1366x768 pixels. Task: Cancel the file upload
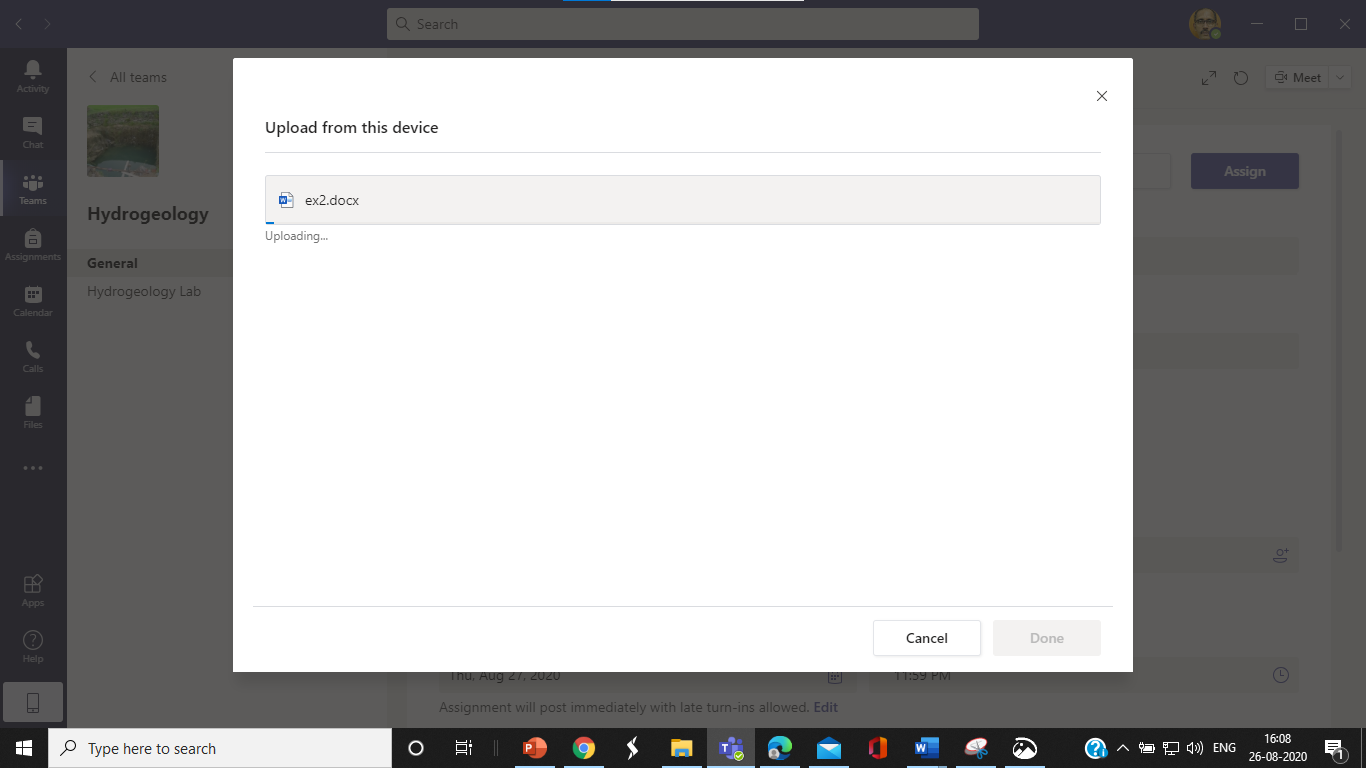927,638
